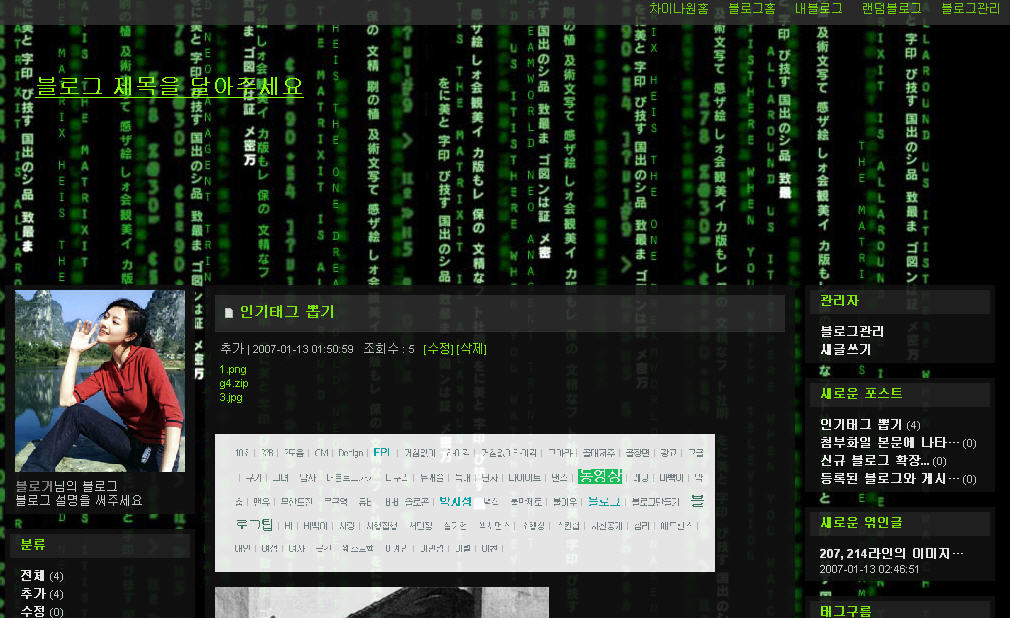Screen dimensions: 1010x618
Task: Click the 블로거님의 블로그 text under the photo
Action: click(66, 486)
